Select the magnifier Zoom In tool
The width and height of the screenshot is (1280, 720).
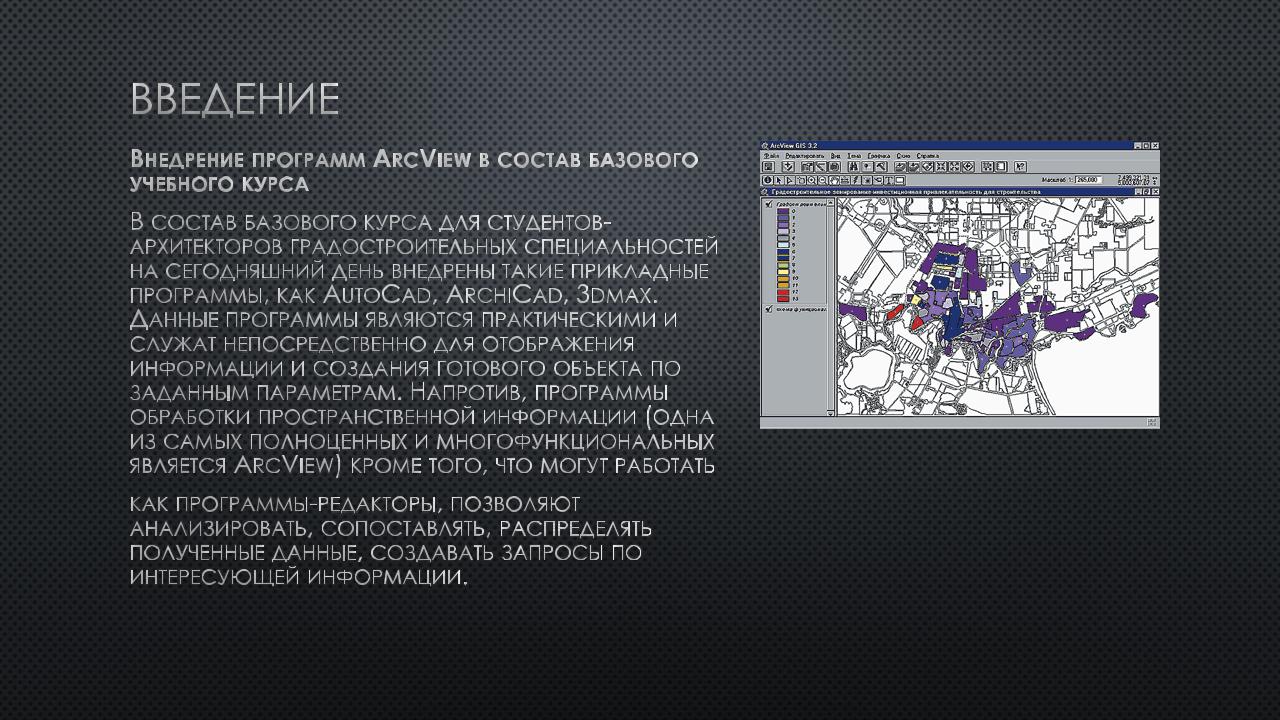click(x=812, y=180)
